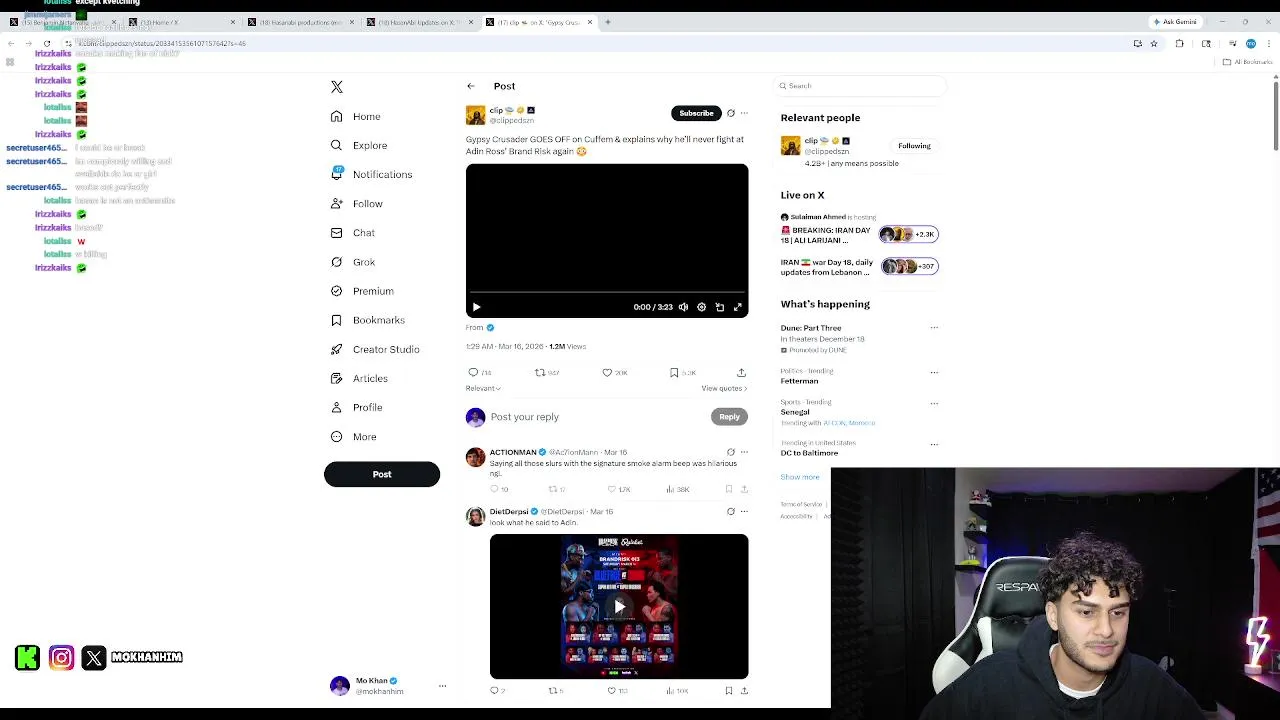The image size is (1280, 720).
Task: Open options for DC to Baltimore trend
Action: coord(934,444)
